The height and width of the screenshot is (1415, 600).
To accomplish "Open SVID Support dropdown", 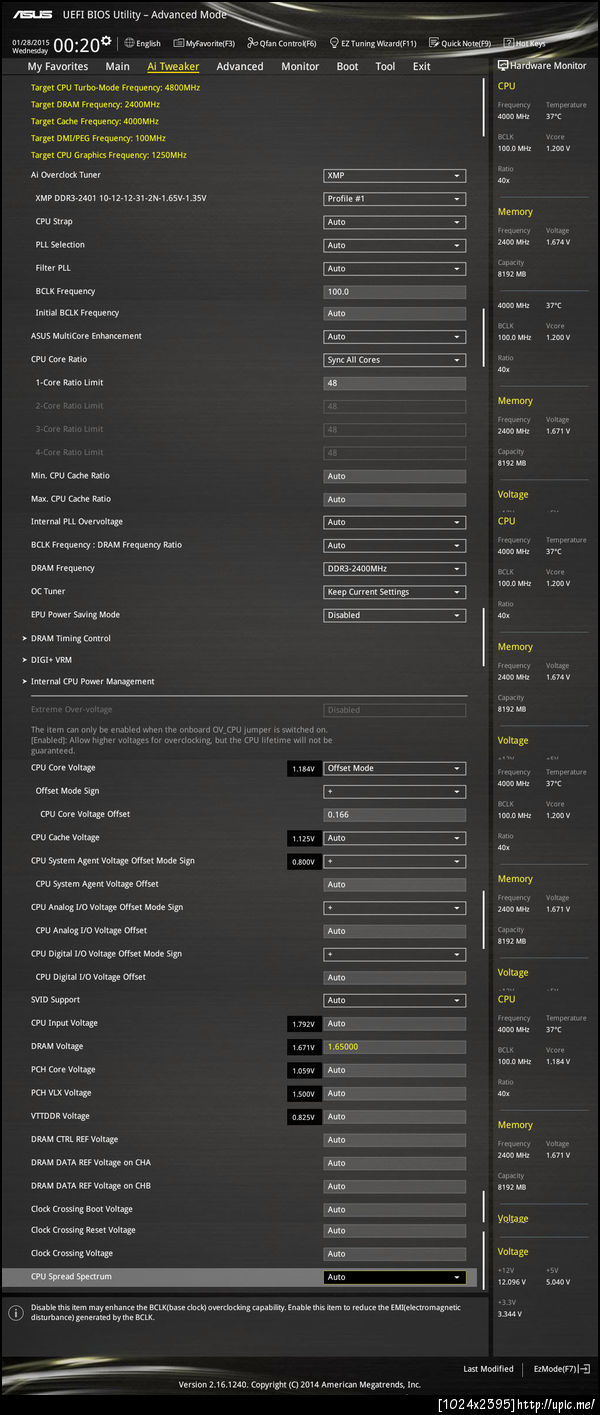I will [x=395, y=1000].
